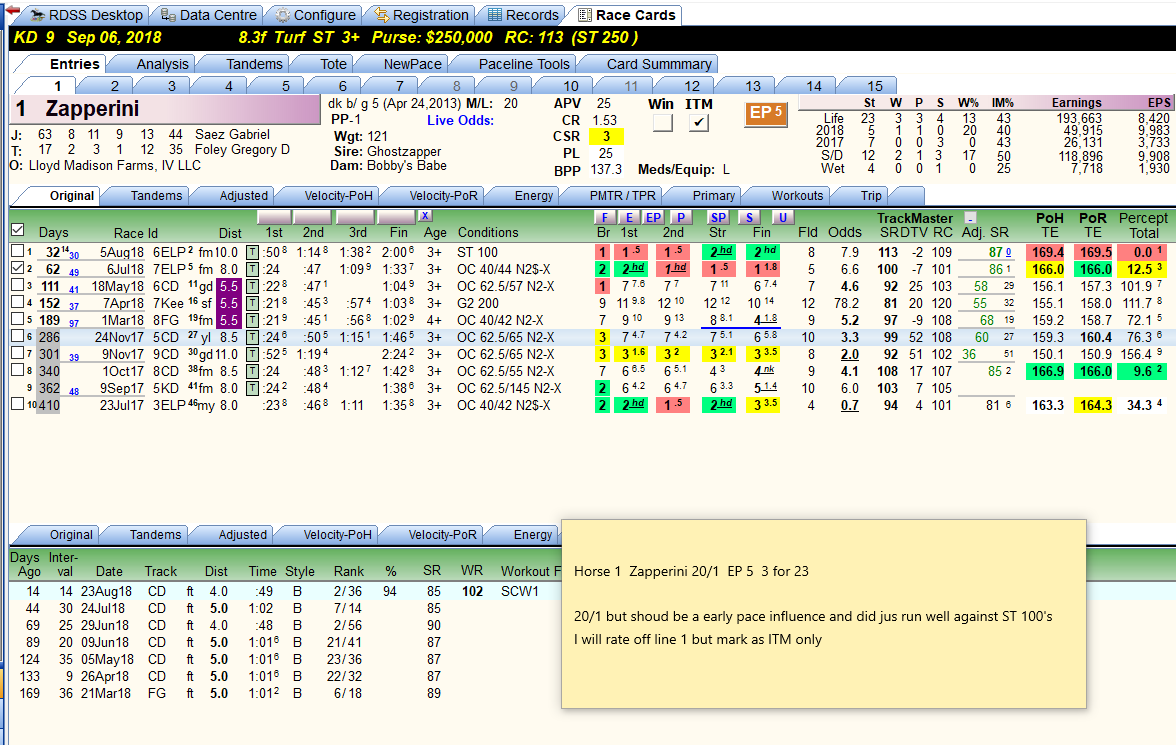Click the Live Odds label
The image size is (1176, 745).
pyautogui.click(x=460, y=120)
